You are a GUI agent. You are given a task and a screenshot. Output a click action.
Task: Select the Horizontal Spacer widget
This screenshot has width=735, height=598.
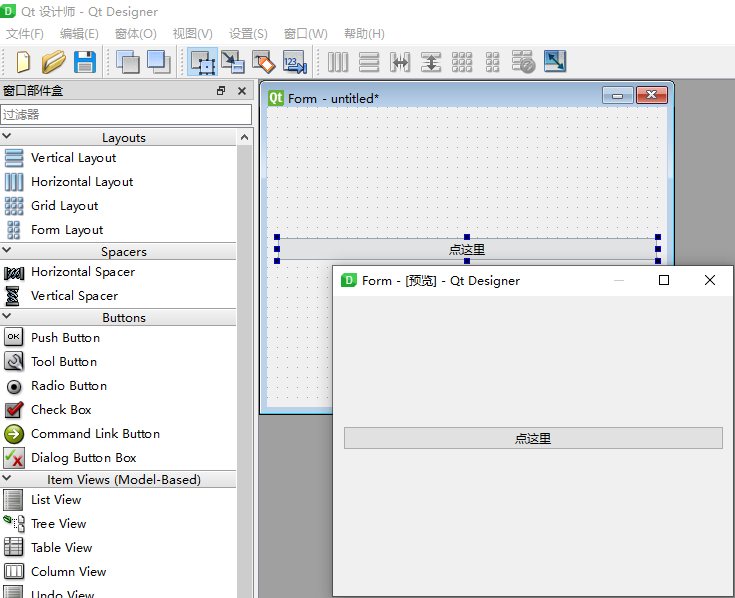pos(119,272)
